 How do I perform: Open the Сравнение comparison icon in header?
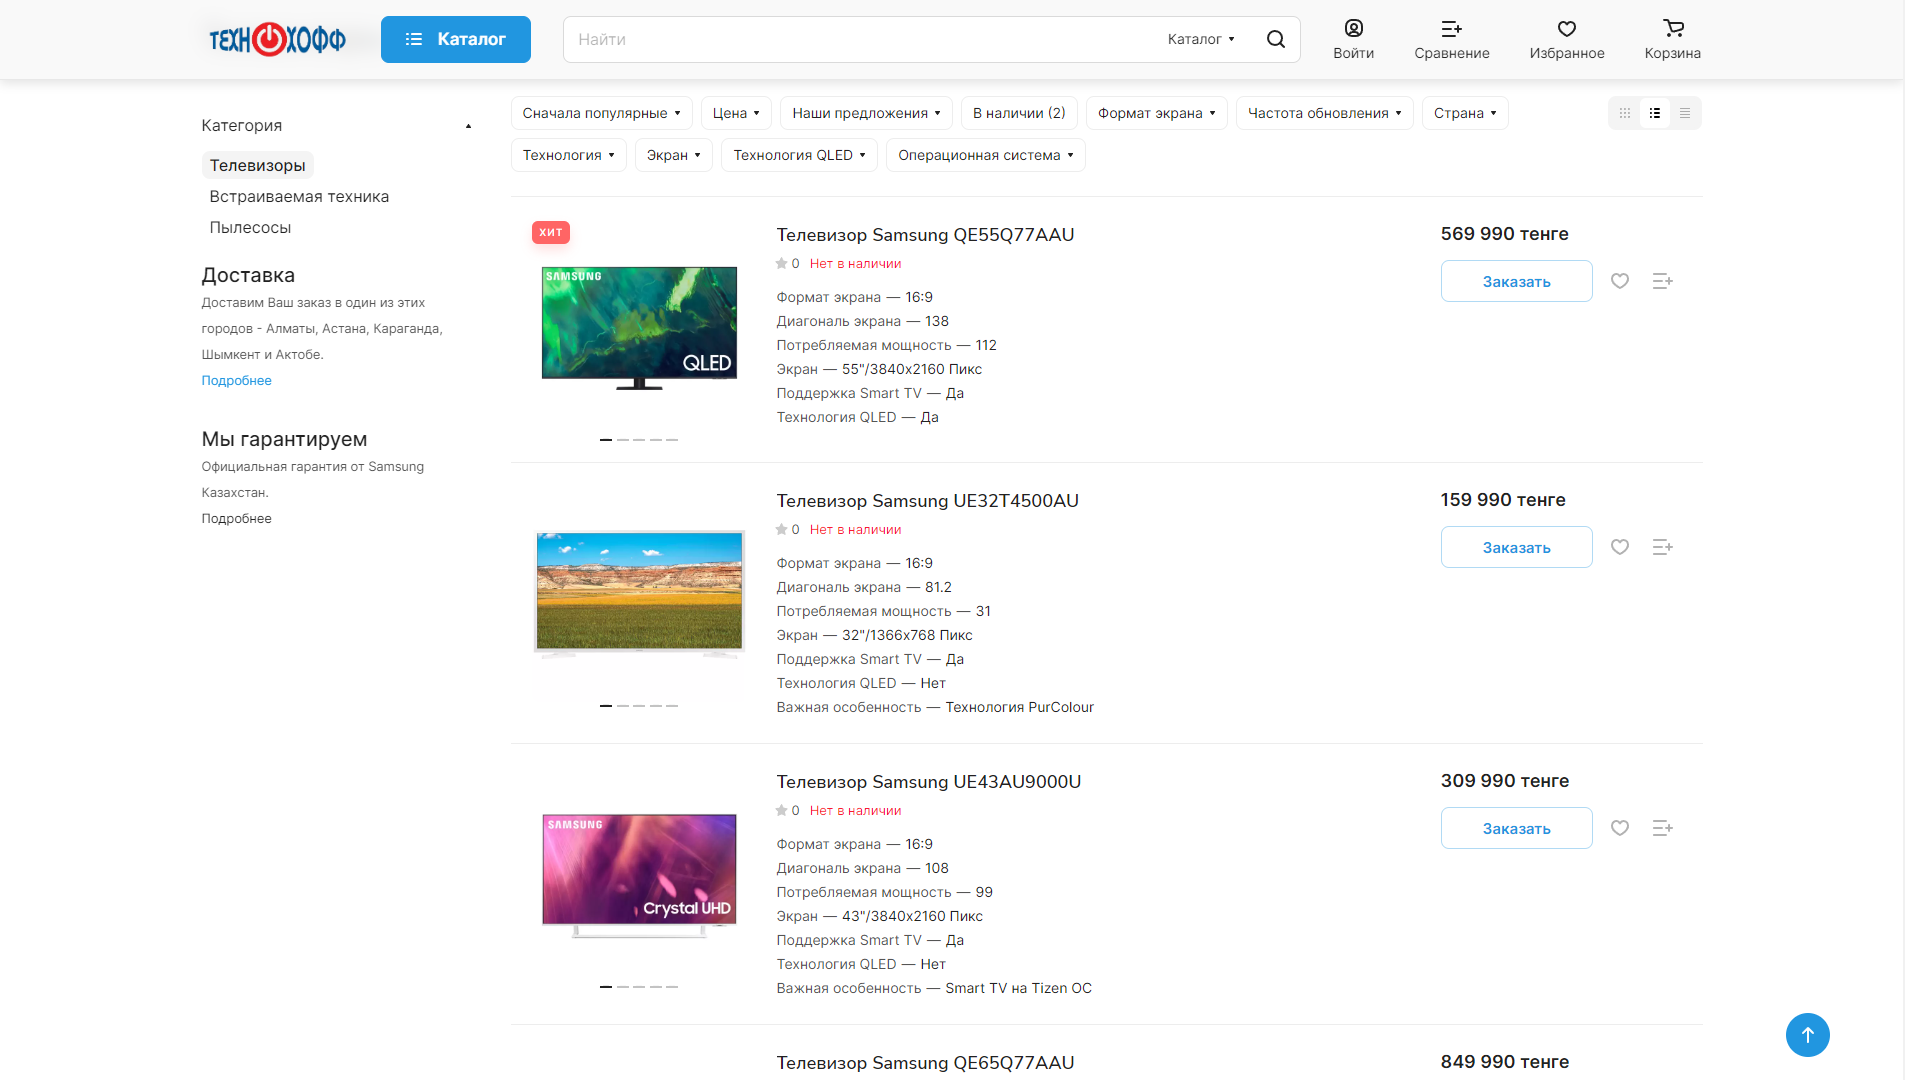[x=1452, y=39]
